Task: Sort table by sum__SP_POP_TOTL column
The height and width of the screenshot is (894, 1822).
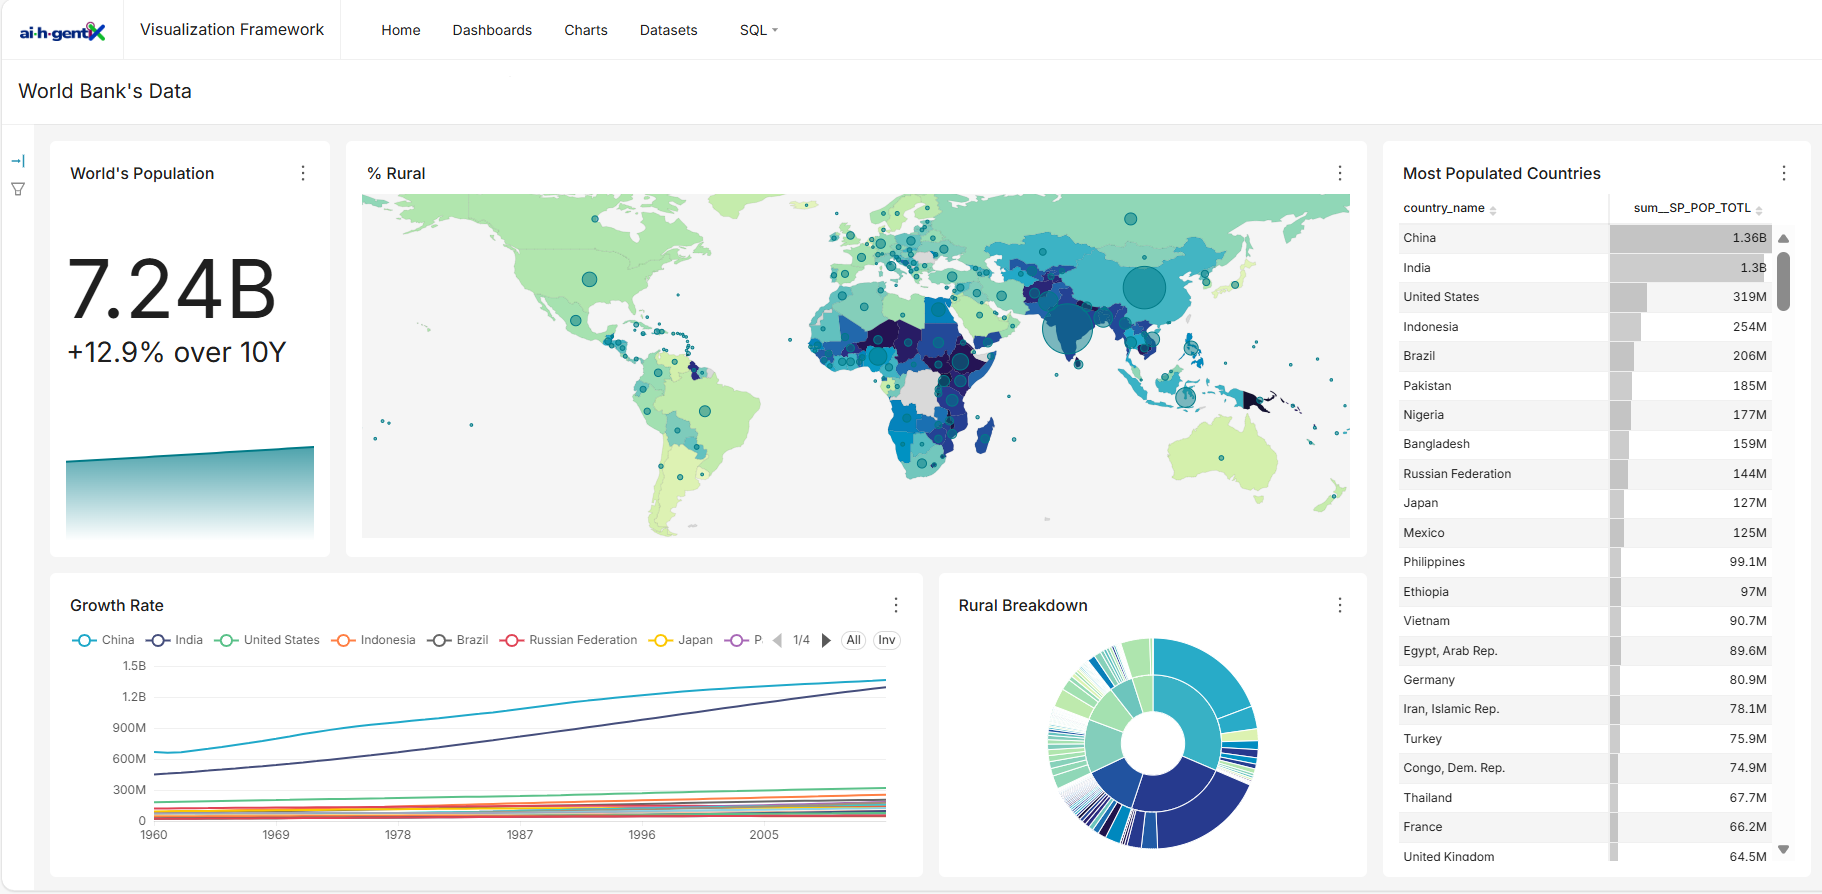Action: (1698, 208)
